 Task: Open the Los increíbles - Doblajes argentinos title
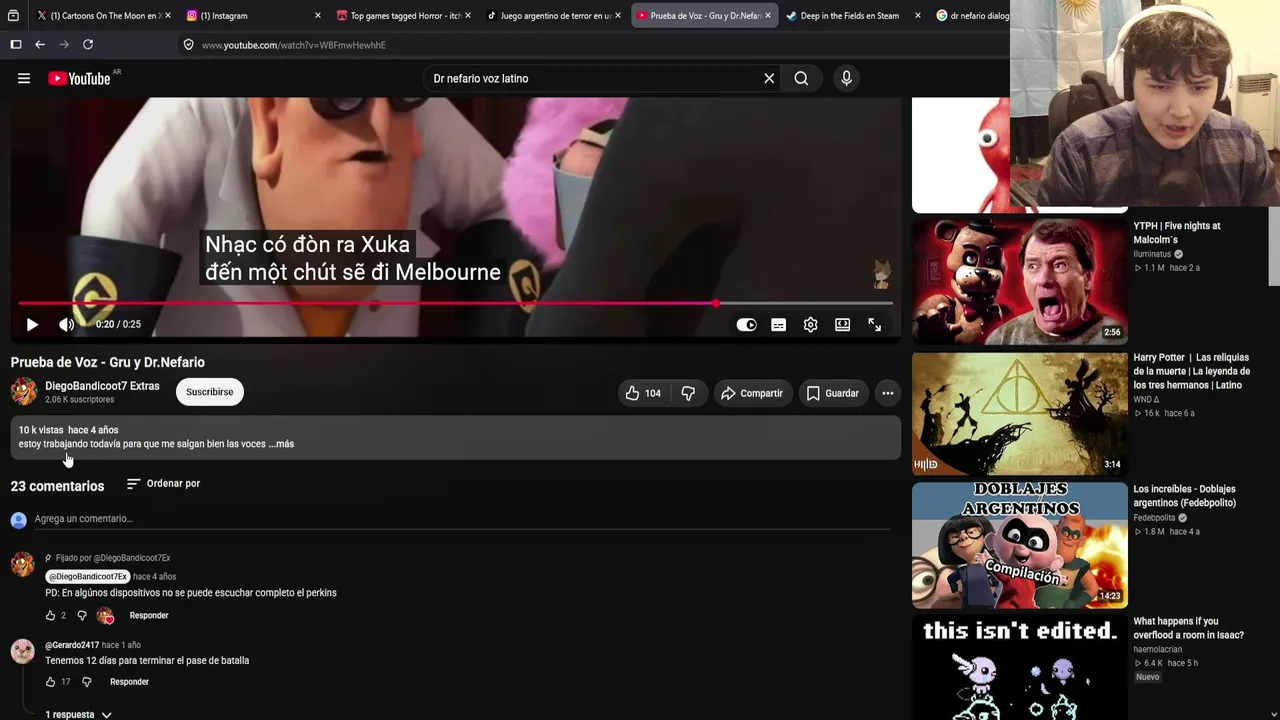point(1185,496)
